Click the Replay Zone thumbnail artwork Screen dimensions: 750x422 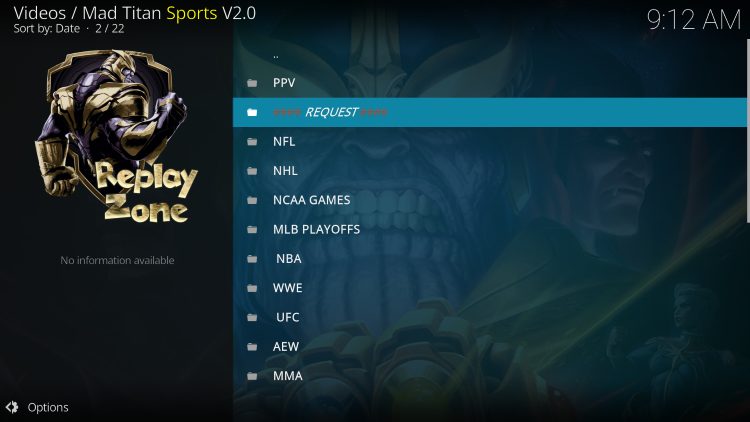[x=116, y=136]
